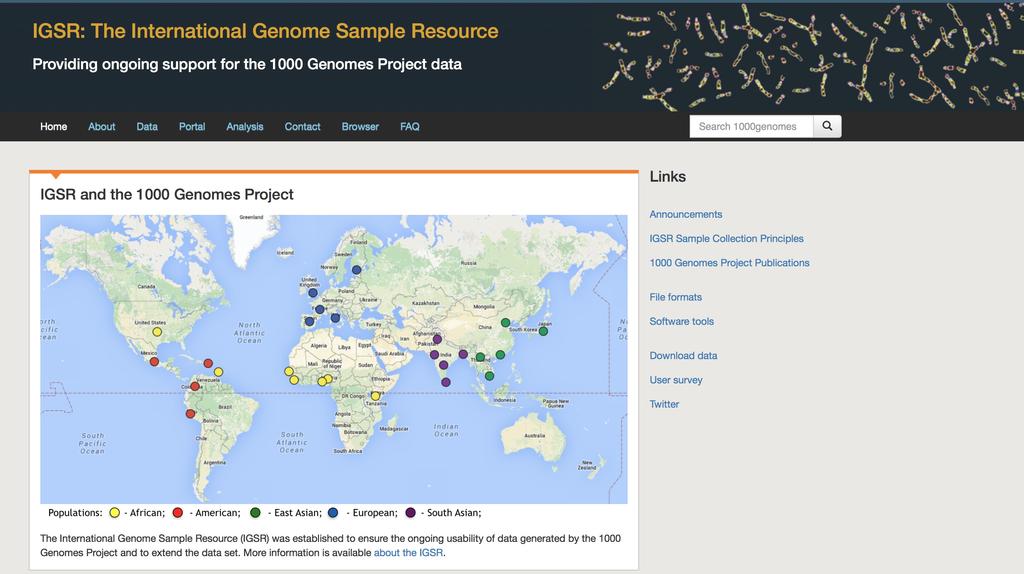The image size is (1024, 574).
Task: Select the purple marker in Pakistan
Action: tap(438, 340)
